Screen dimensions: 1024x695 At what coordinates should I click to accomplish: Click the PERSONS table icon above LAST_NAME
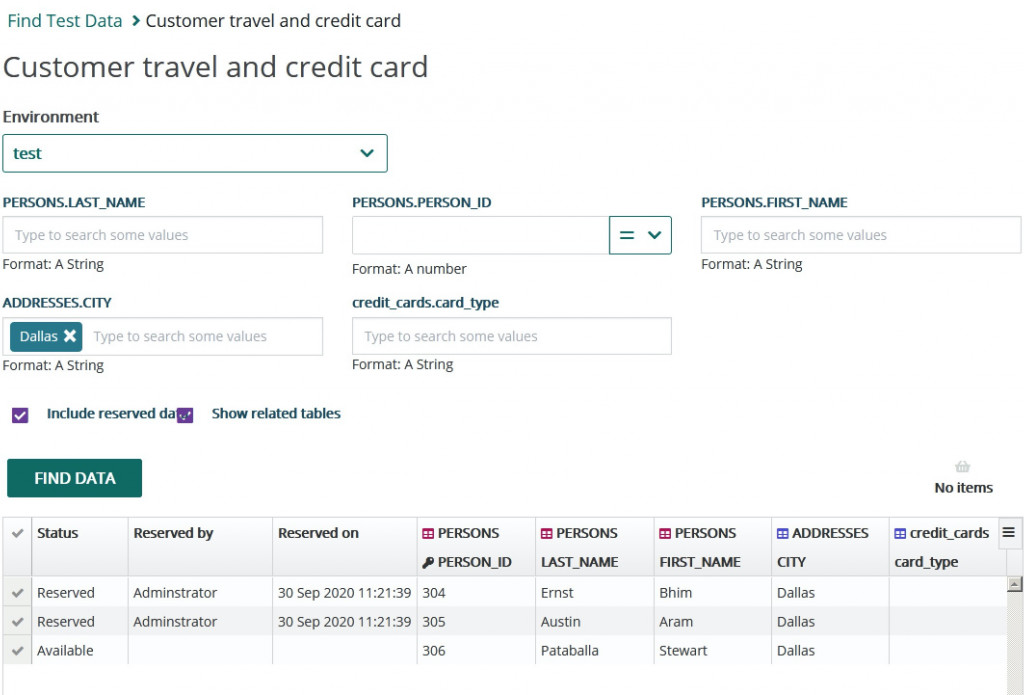tap(546, 534)
